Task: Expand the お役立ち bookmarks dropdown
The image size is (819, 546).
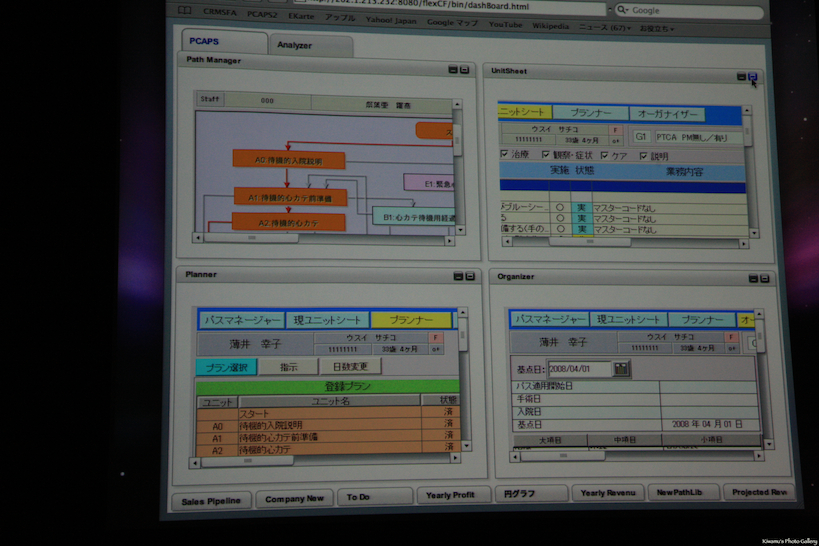Action: pos(657,28)
